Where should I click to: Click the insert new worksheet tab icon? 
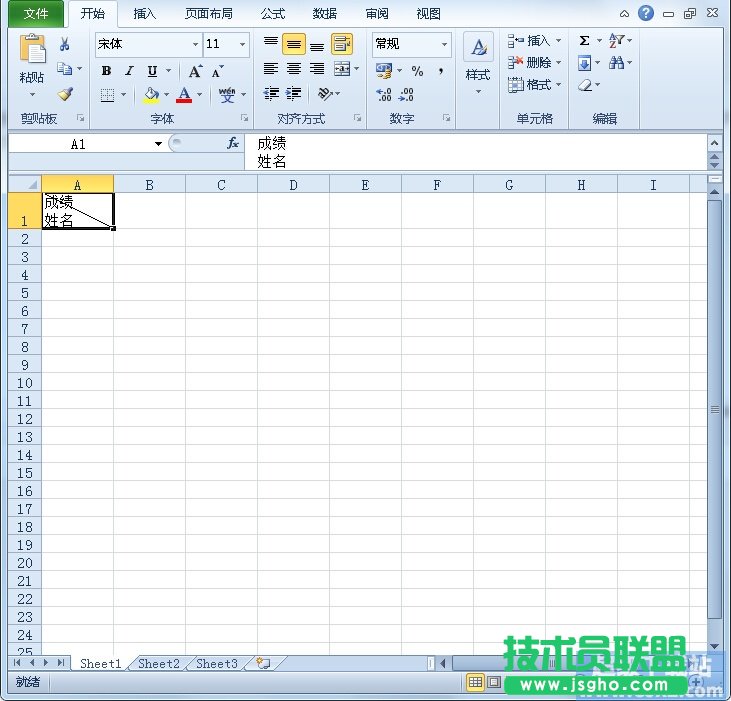point(263,663)
